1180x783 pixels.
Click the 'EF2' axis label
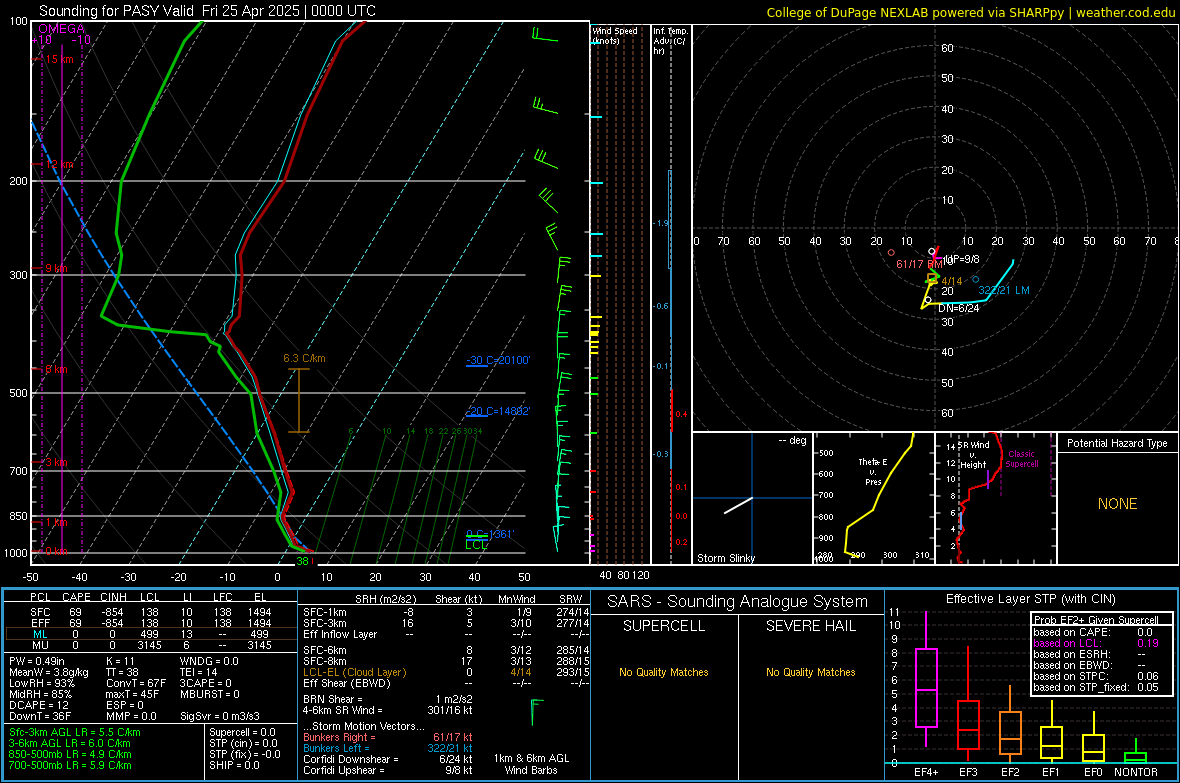pyautogui.click(x=1010, y=772)
